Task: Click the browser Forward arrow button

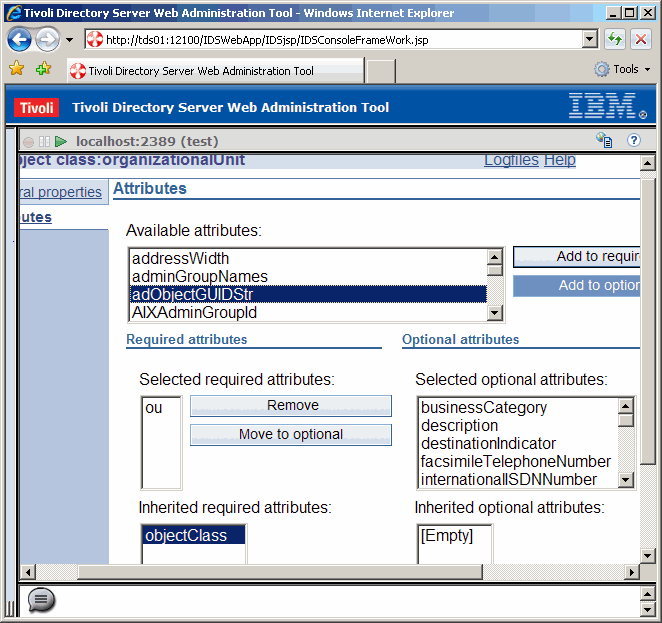Action: pyautogui.click(x=47, y=40)
